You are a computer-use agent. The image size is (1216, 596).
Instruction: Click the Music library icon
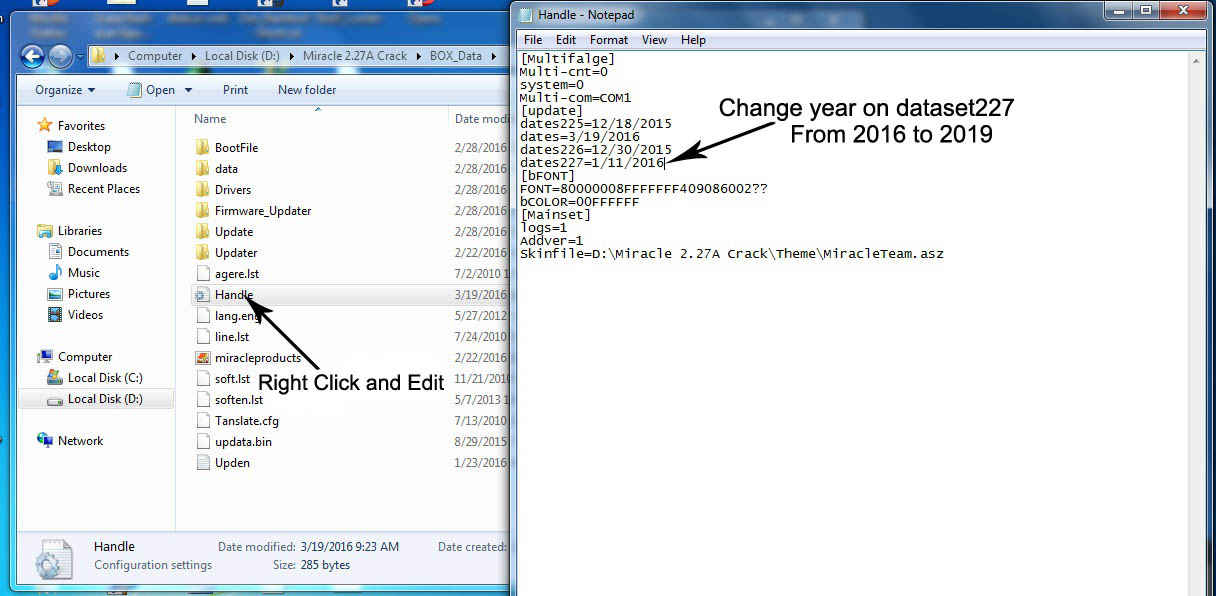tap(56, 272)
